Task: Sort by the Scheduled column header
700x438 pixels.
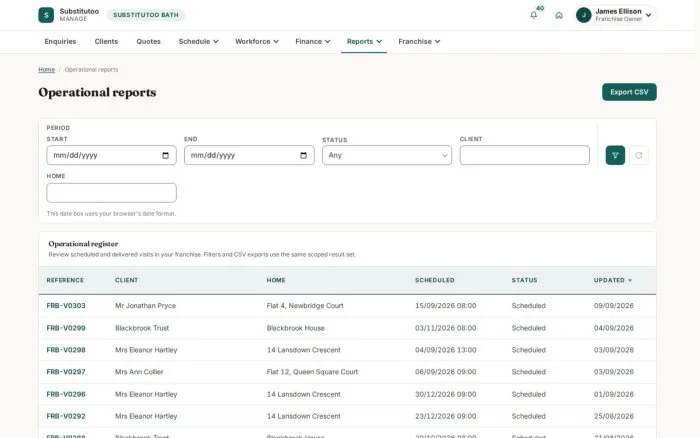Action: (434, 280)
